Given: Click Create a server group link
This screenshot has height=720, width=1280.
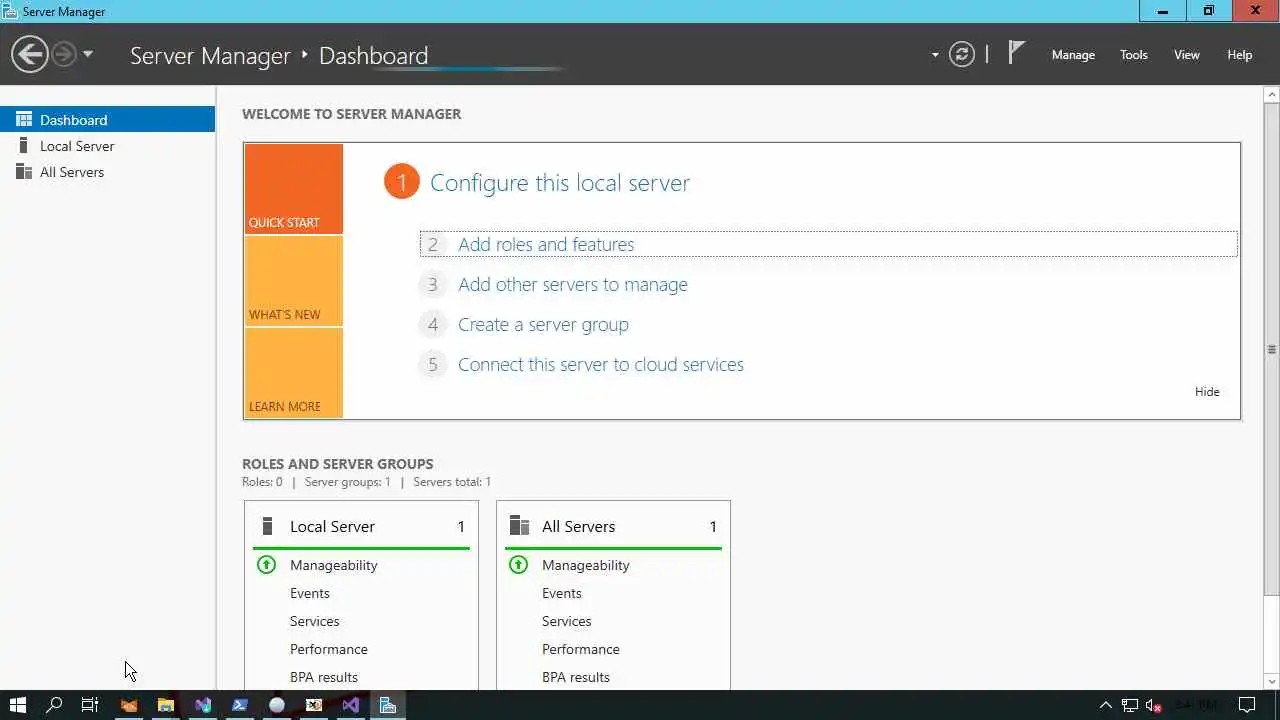Looking at the screenshot, I should pyautogui.click(x=543, y=325).
